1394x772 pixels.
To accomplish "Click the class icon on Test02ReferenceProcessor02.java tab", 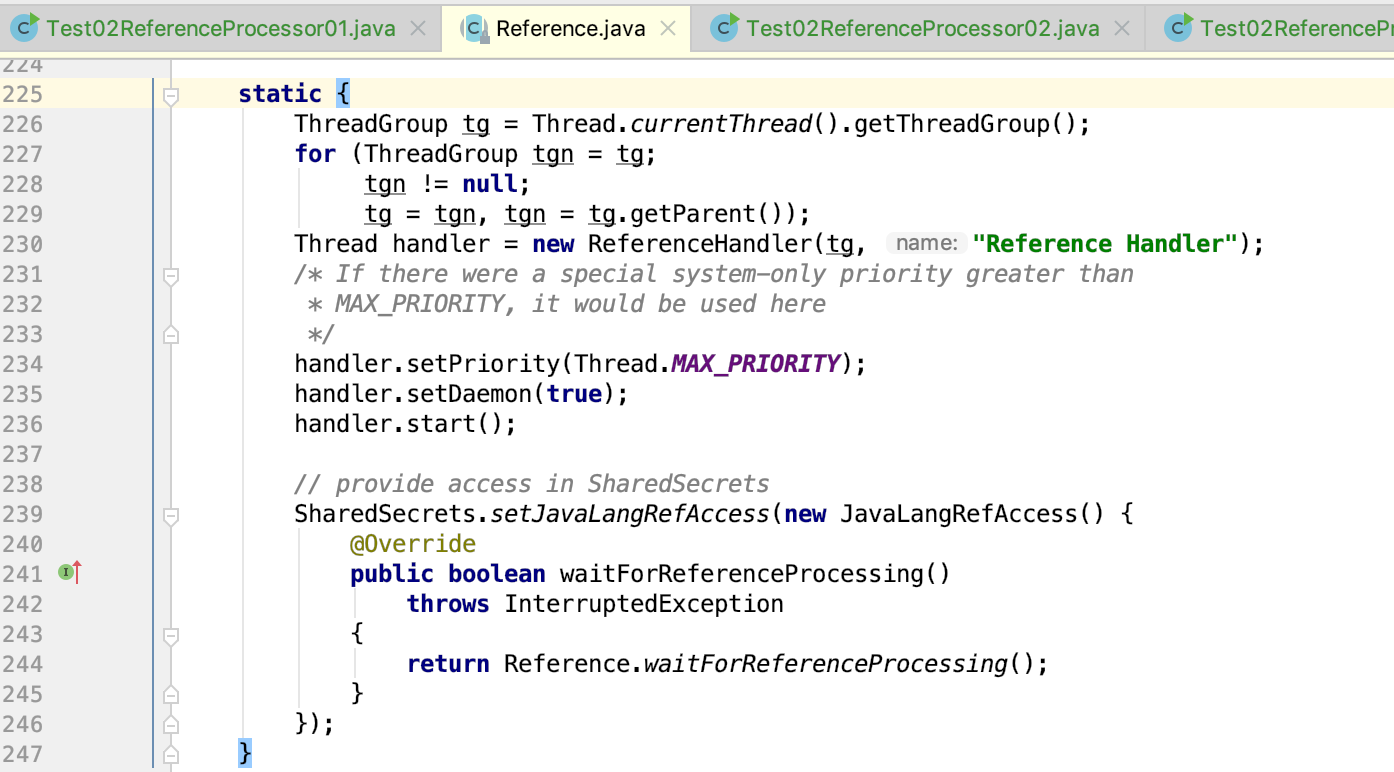I will (722, 28).
